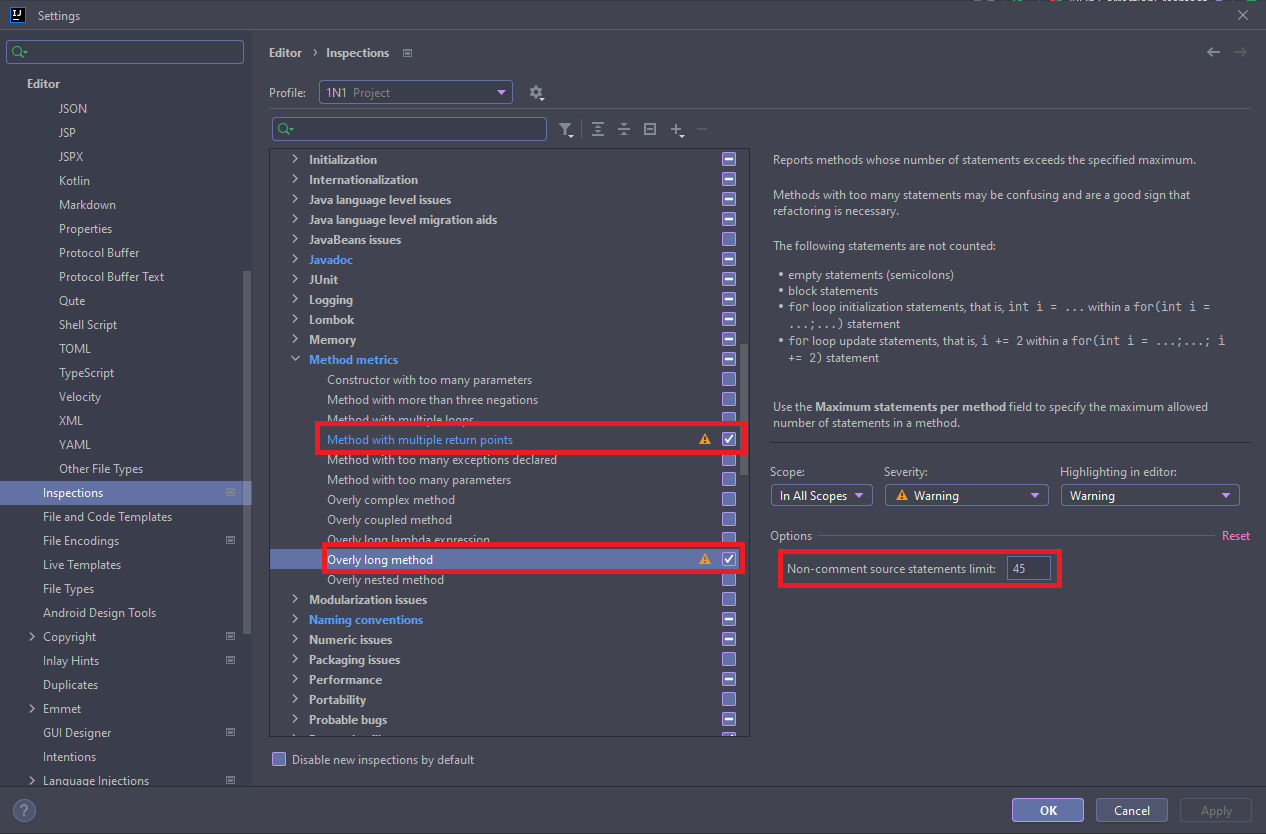Viewport: 1266px width, 834px height.
Task: Select File and Code Templates settings page
Action: tap(107, 517)
